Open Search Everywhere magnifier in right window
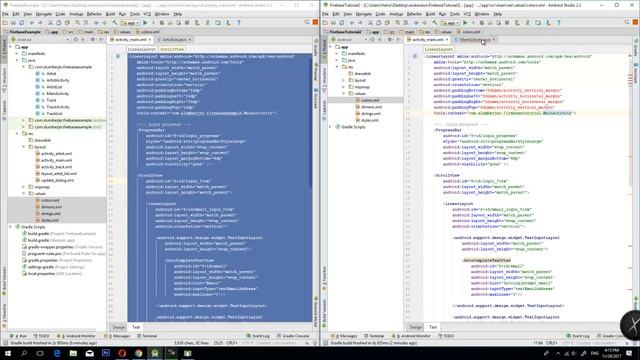Screen dimensions: 640x360 627,22
